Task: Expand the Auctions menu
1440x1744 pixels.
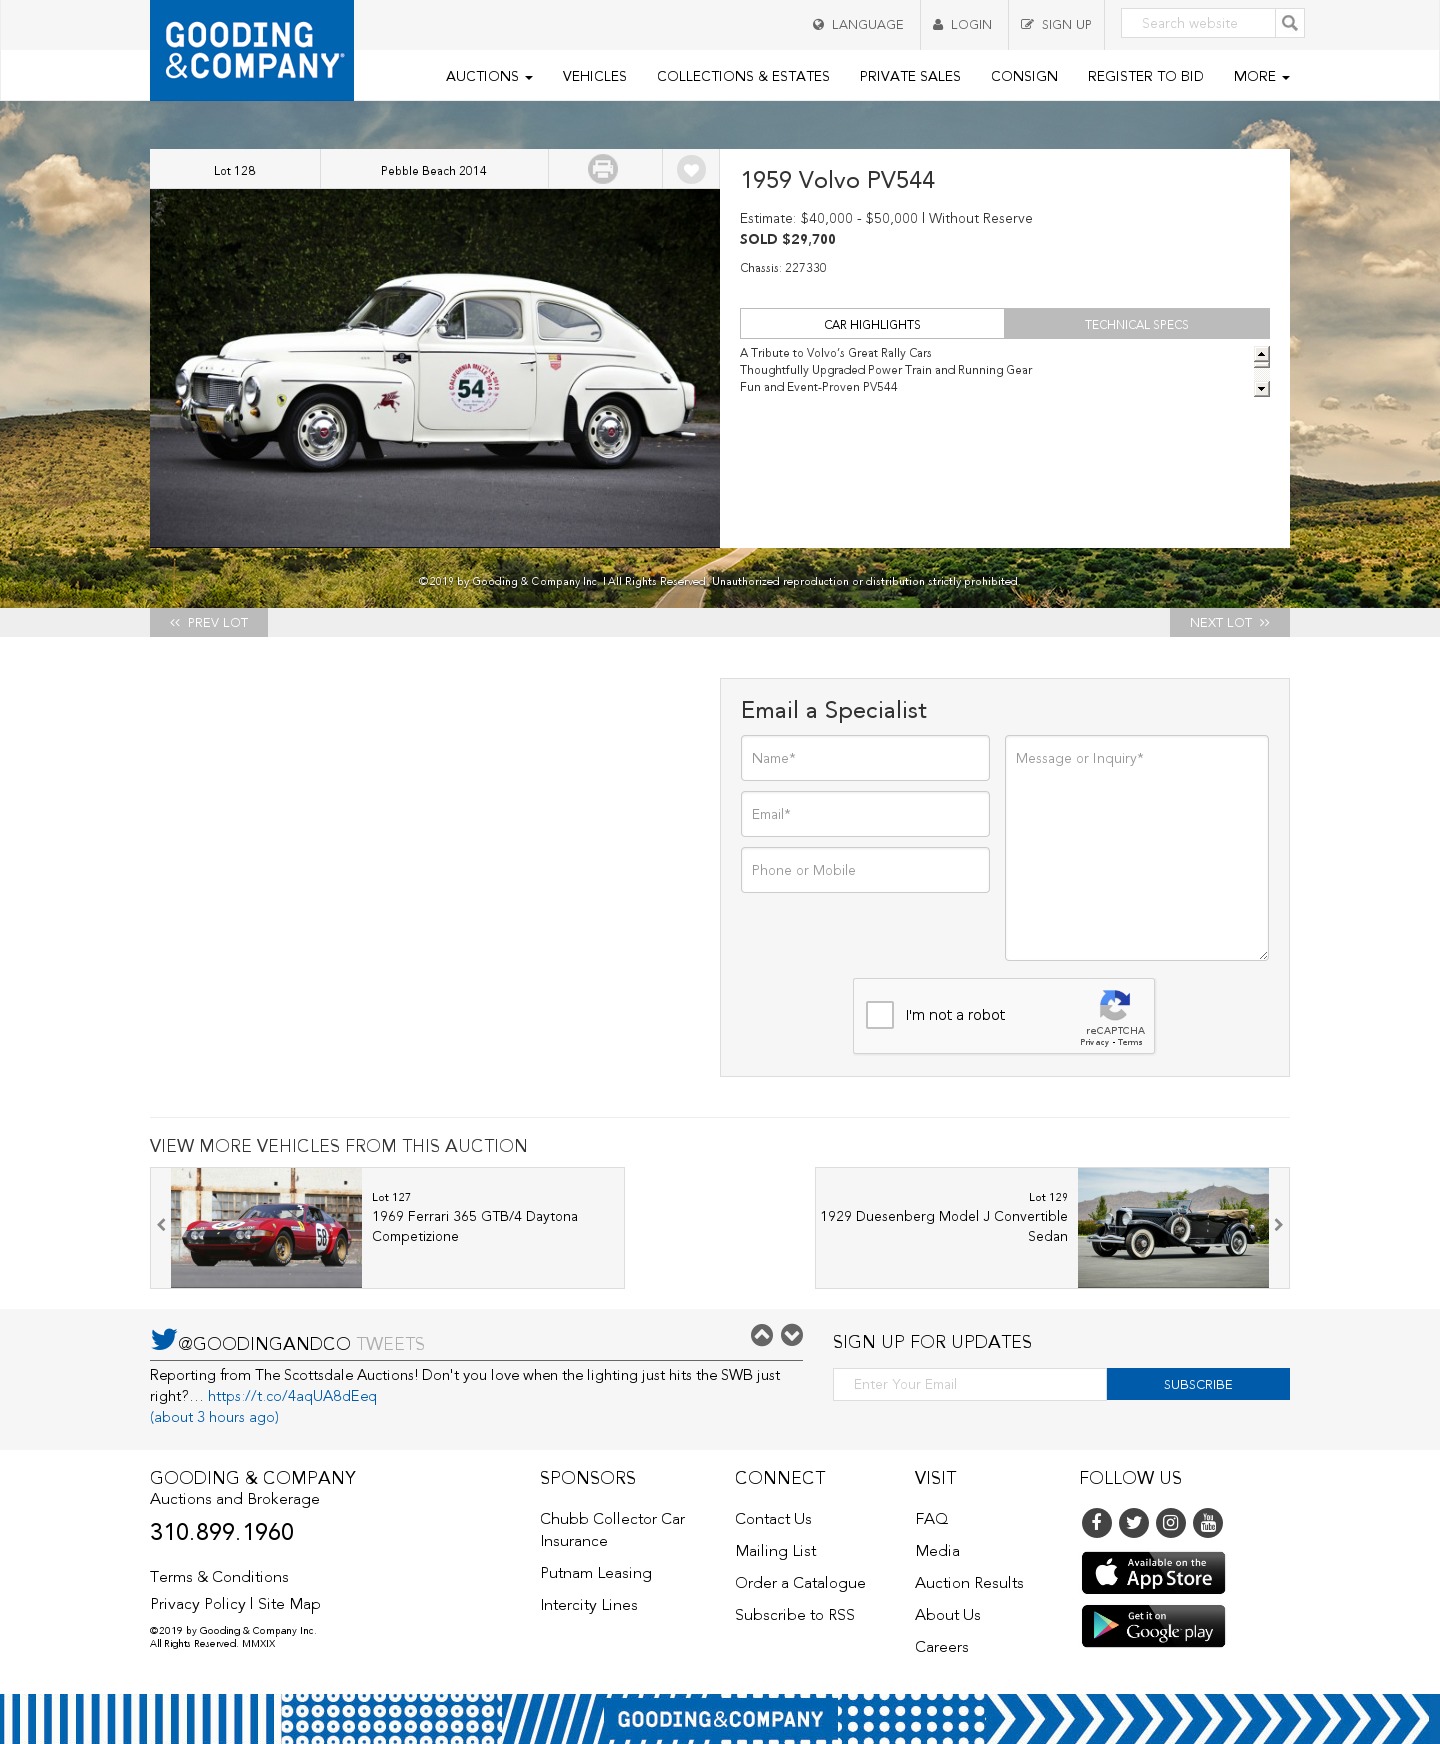Action: [x=489, y=76]
